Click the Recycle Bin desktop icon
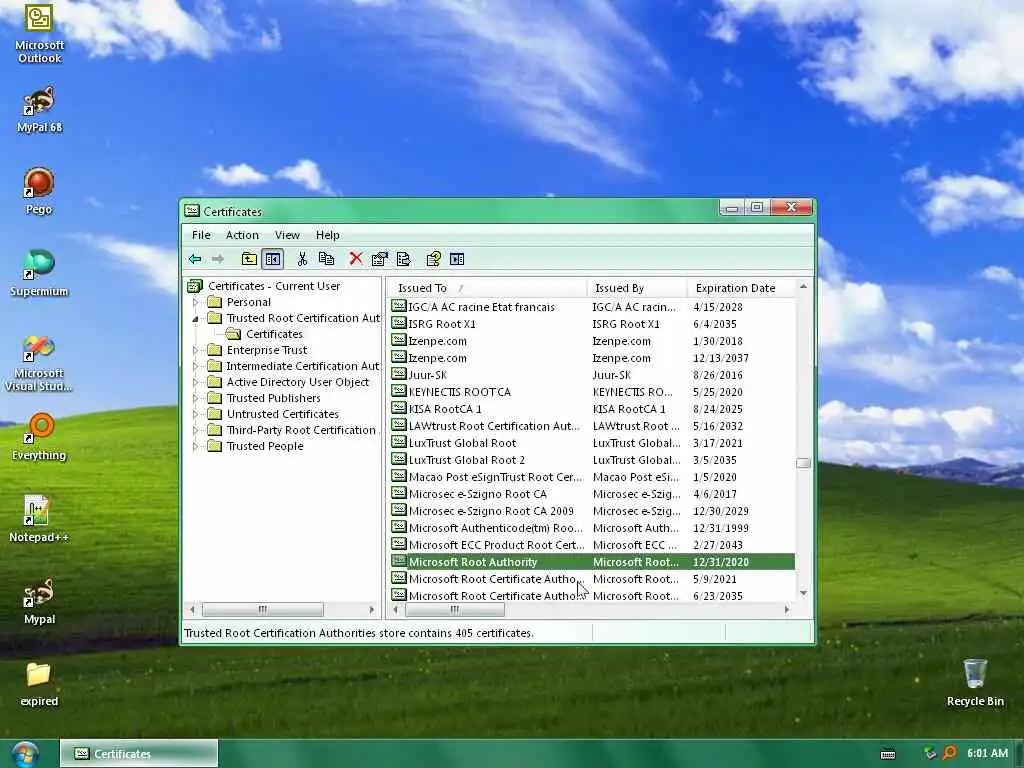 (x=975, y=683)
